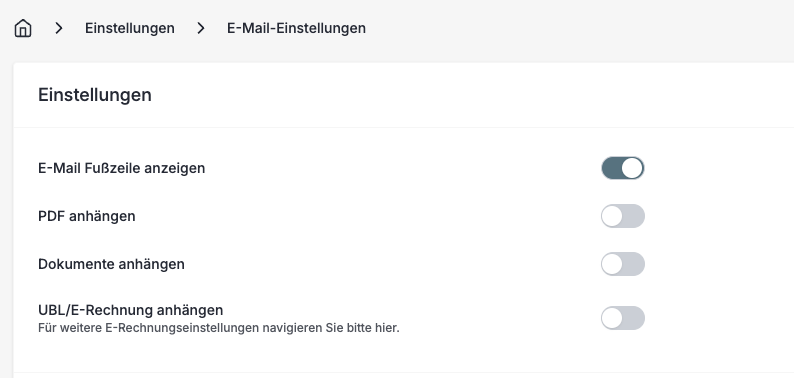Click the 'UBL/E-Rechnung anhängen' label
This screenshot has width=794, height=378.
click(131, 310)
